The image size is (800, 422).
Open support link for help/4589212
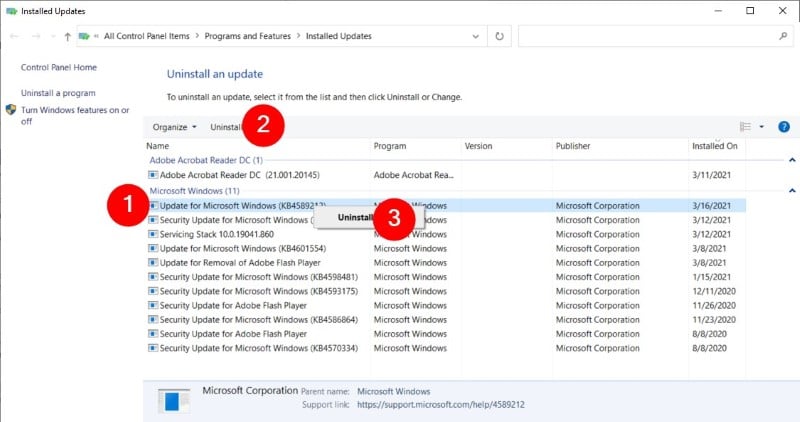441,405
